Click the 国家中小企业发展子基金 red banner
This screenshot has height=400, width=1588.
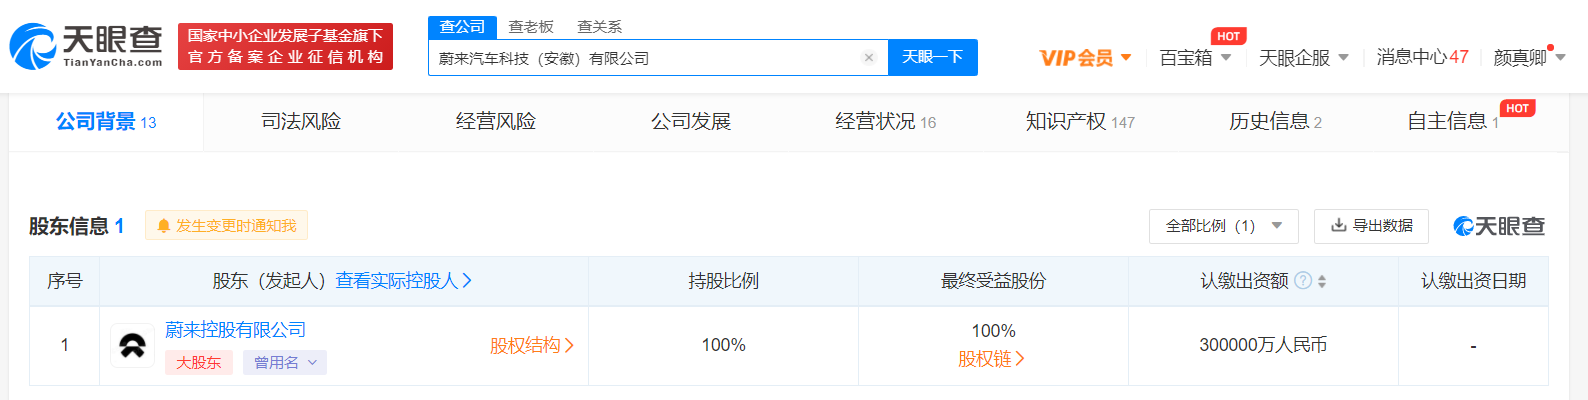(x=285, y=46)
